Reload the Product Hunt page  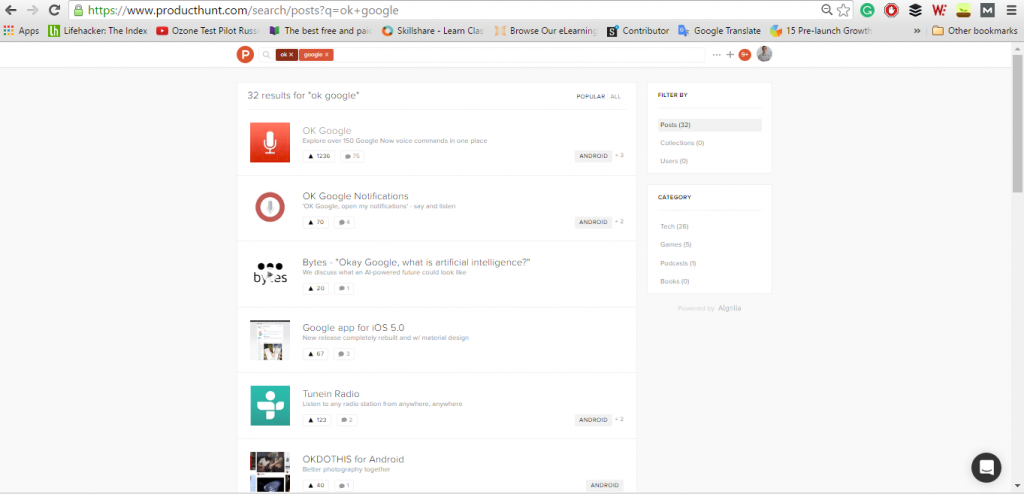tap(55, 10)
